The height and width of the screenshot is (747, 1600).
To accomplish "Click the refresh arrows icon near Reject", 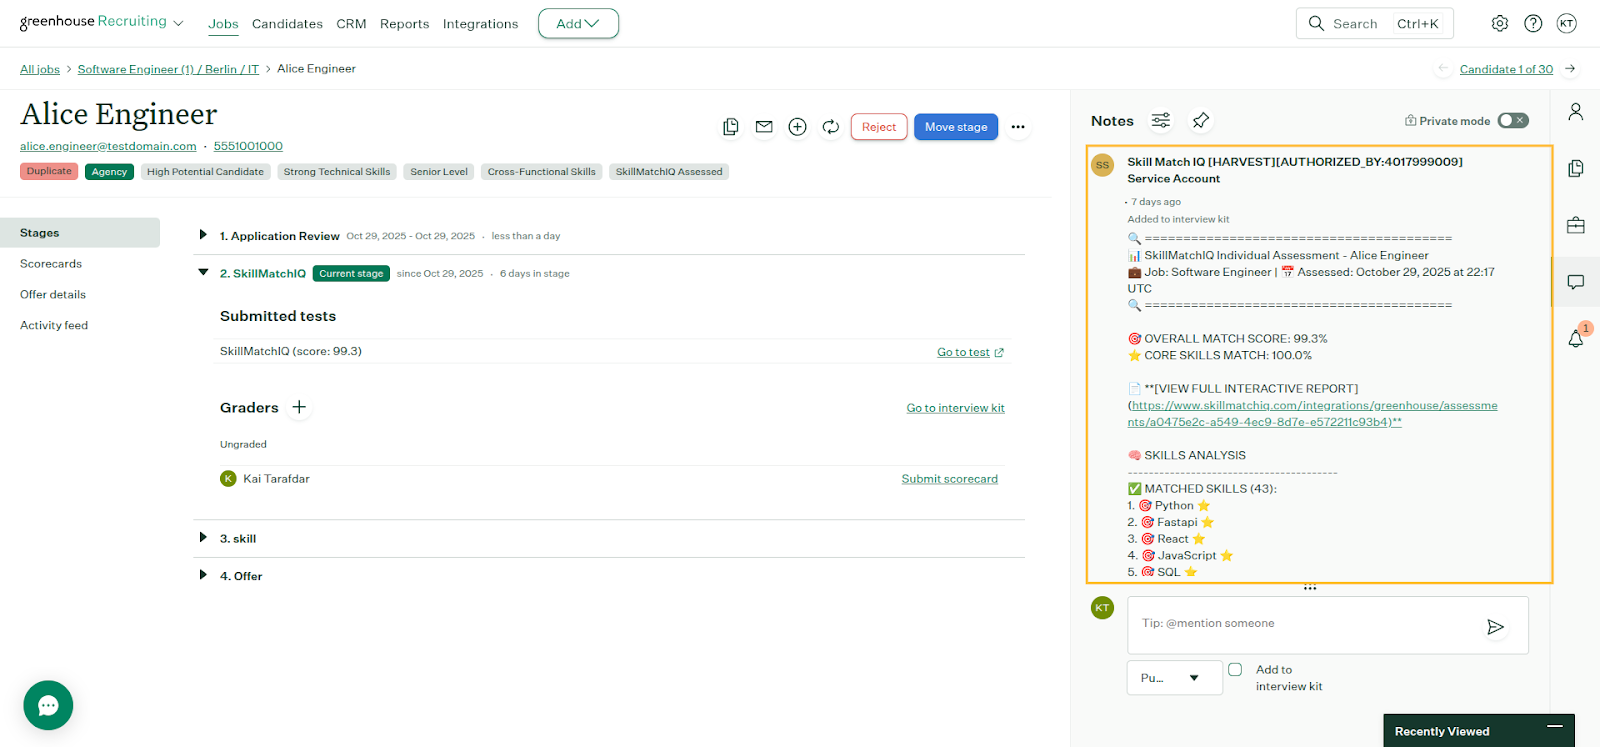I will tap(830, 127).
